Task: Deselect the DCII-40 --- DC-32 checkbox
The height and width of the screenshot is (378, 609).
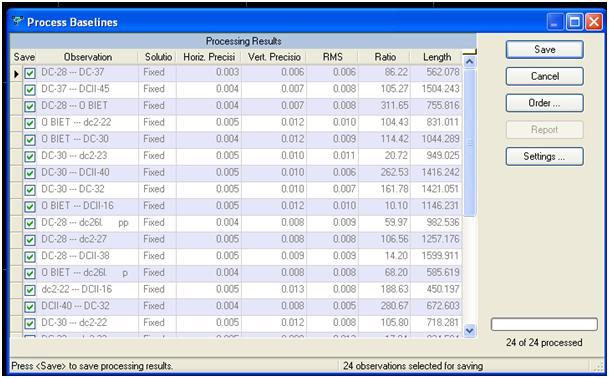Action: tap(30, 307)
